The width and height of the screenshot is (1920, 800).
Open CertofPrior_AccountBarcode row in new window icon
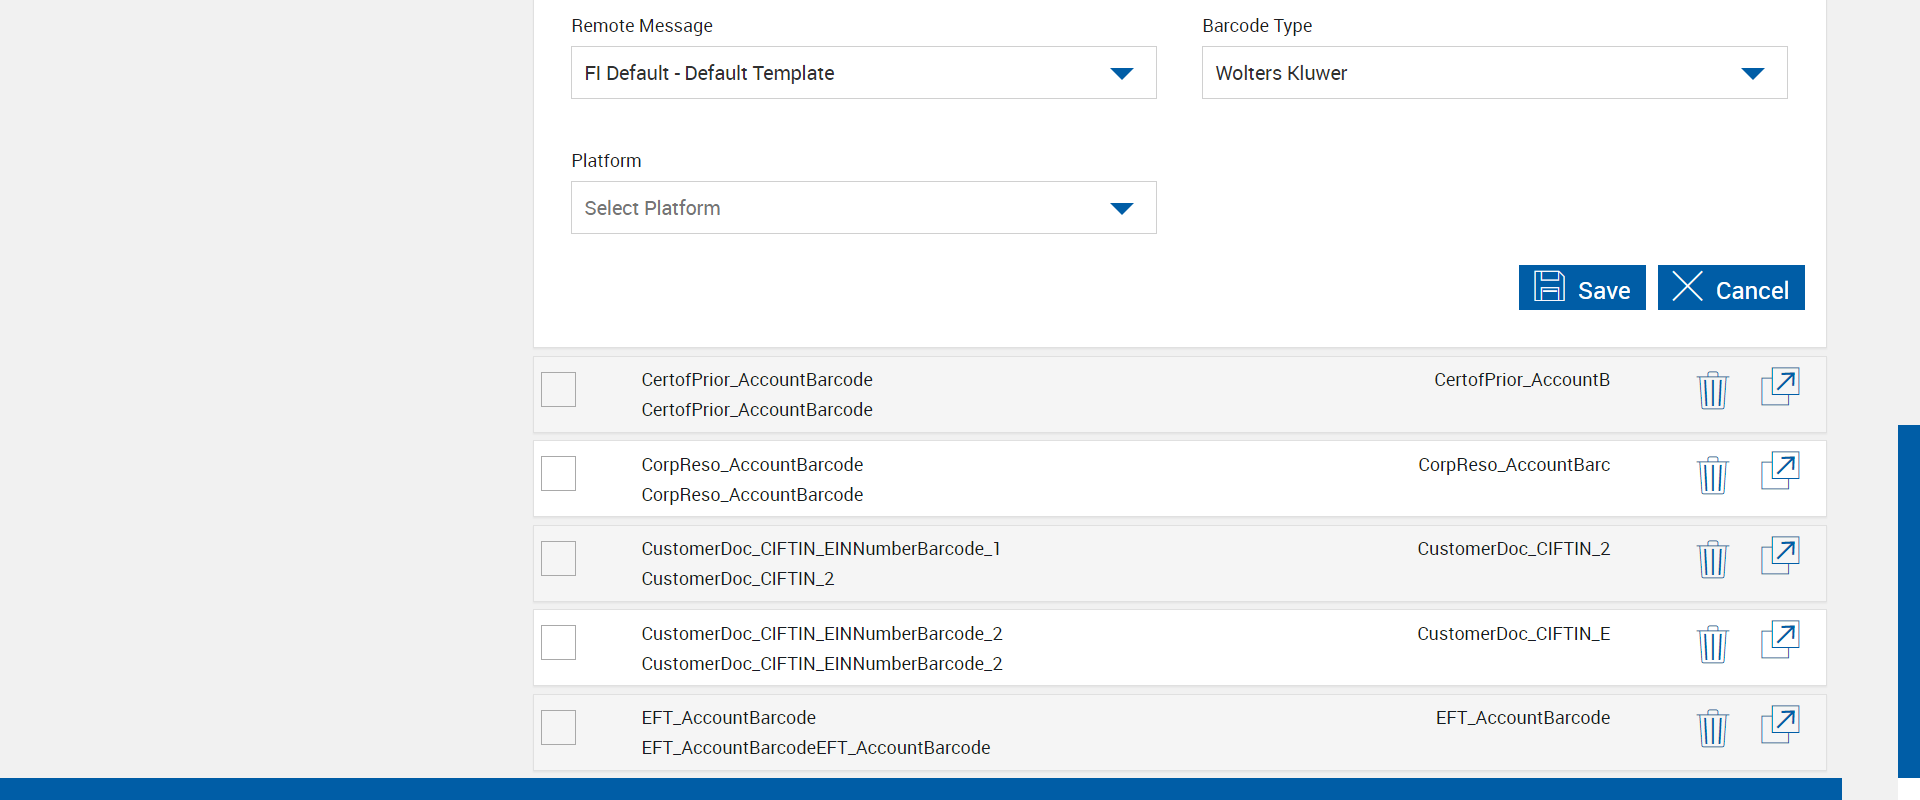click(1779, 387)
